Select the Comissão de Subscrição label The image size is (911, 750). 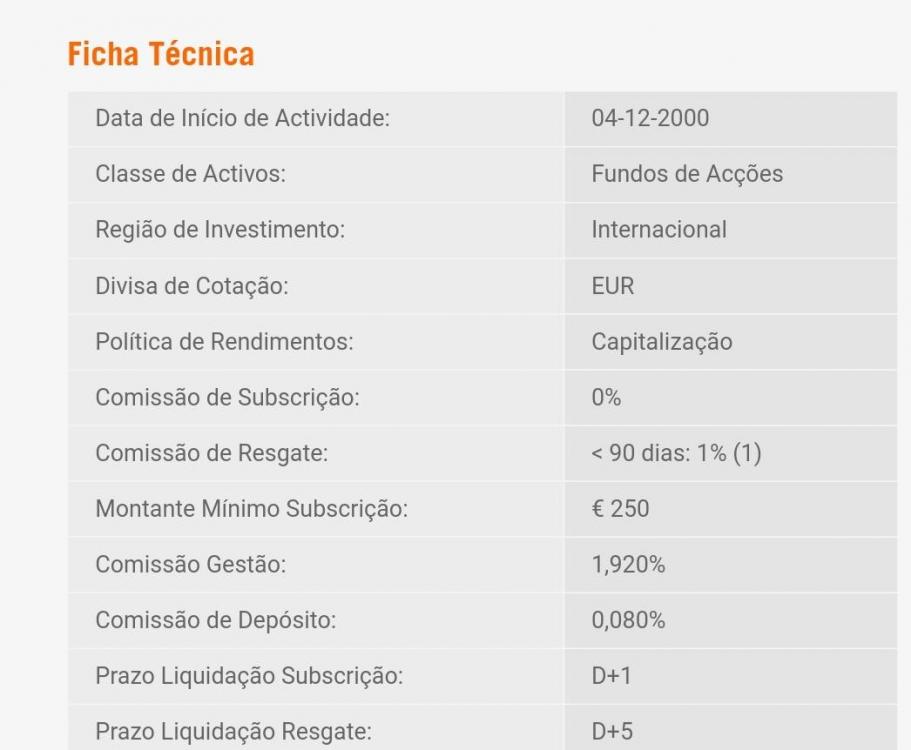point(227,398)
